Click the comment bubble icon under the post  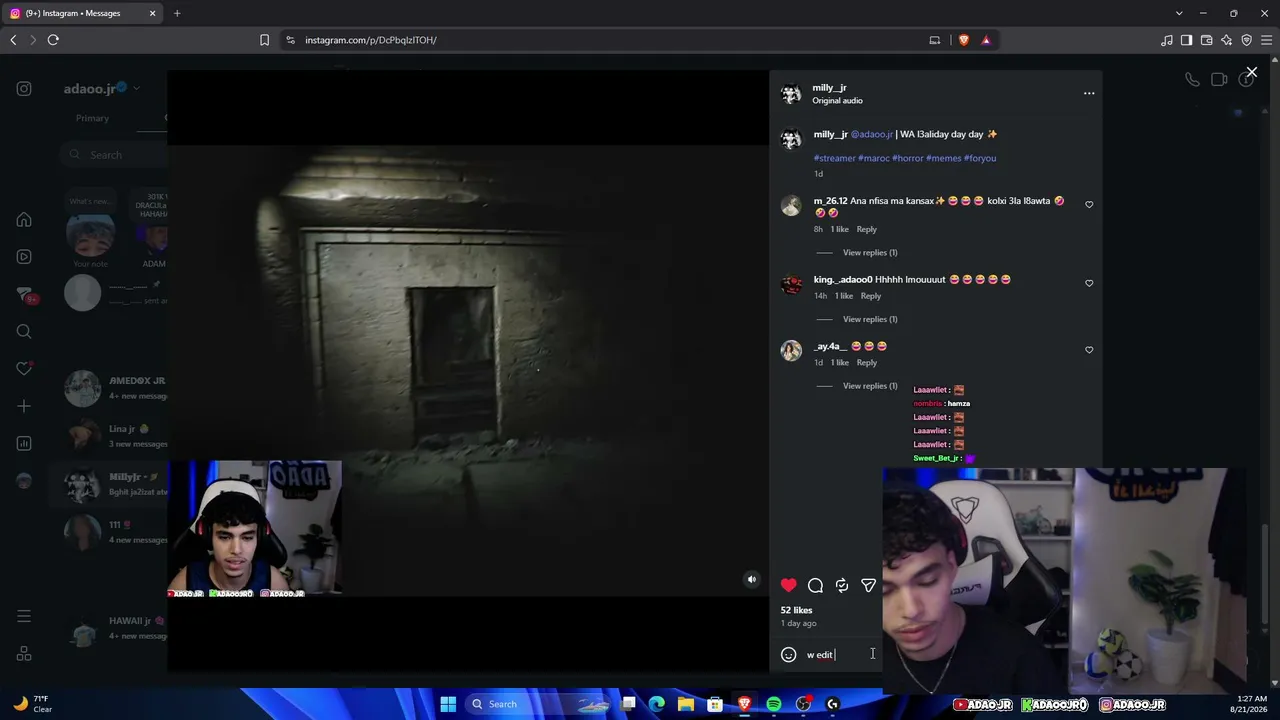[x=816, y=585]
